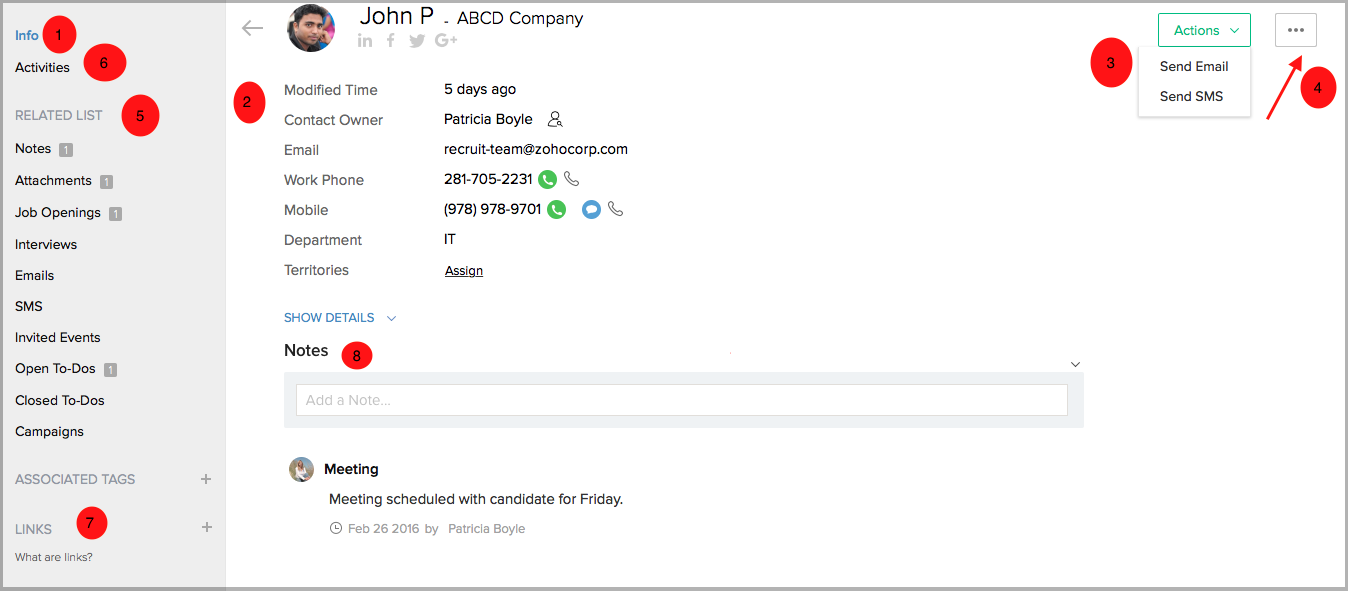1348x591 pixels.
Task: Open Job Openings related list
Action: [x=58, y=213]
